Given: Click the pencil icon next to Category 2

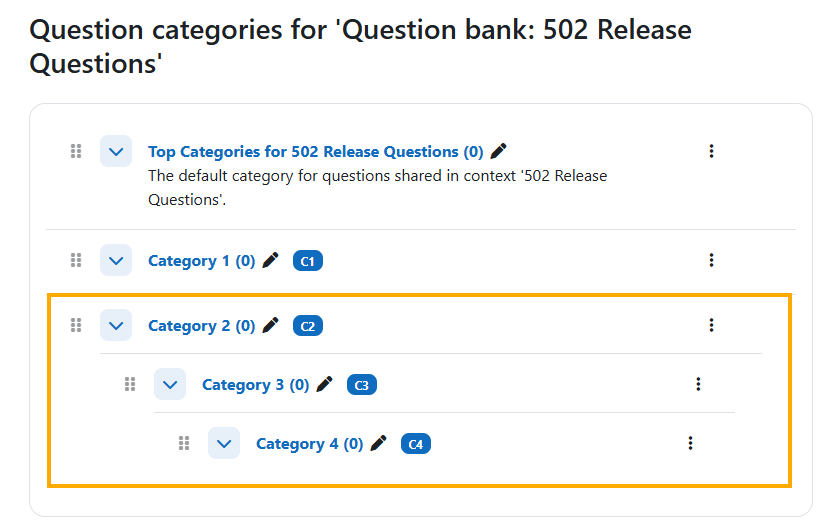Looking at the screenshot, I should tap(271, 325).
